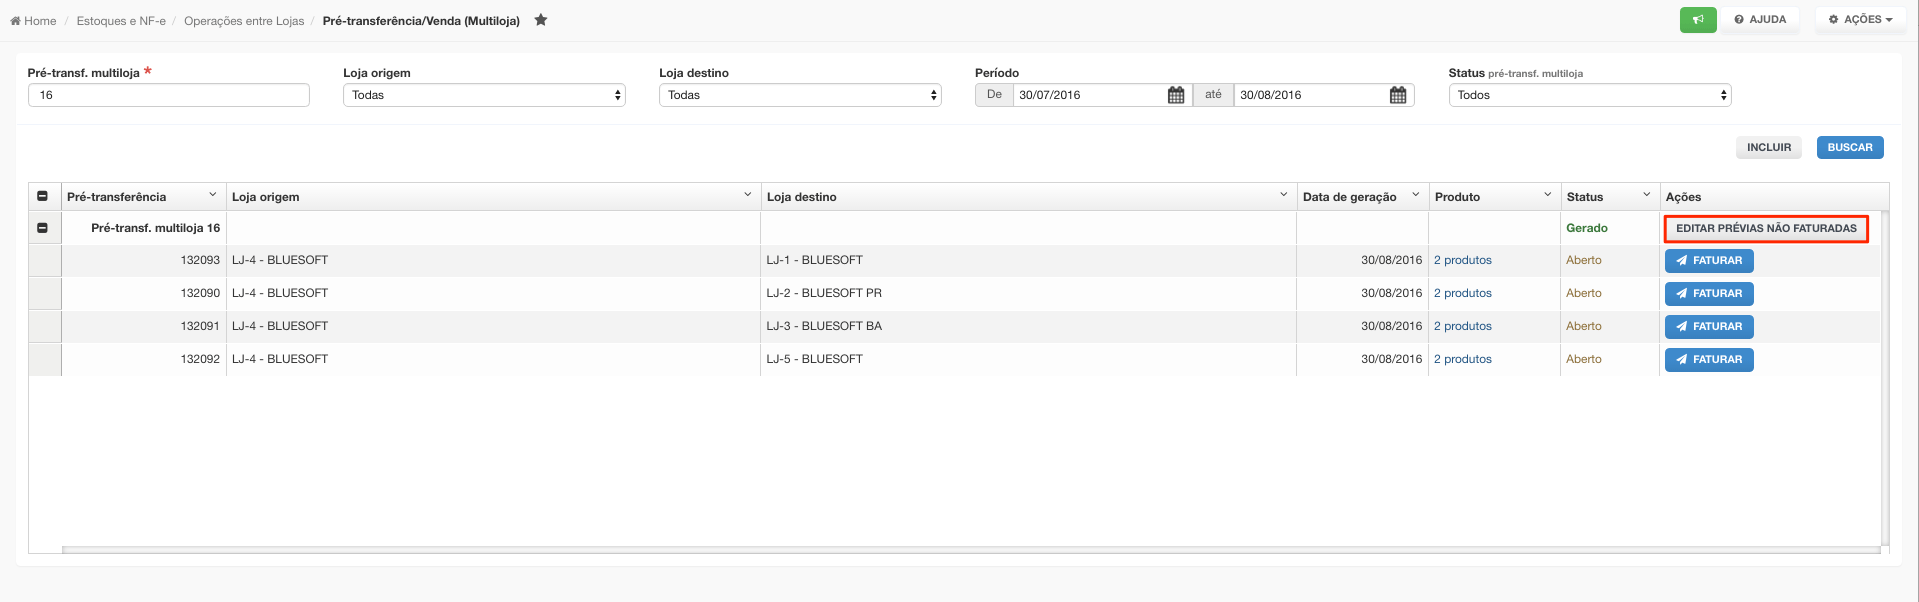The image size is (1919, 602).
Task: Click the Gerado status text
Action: coord(1587,228)
